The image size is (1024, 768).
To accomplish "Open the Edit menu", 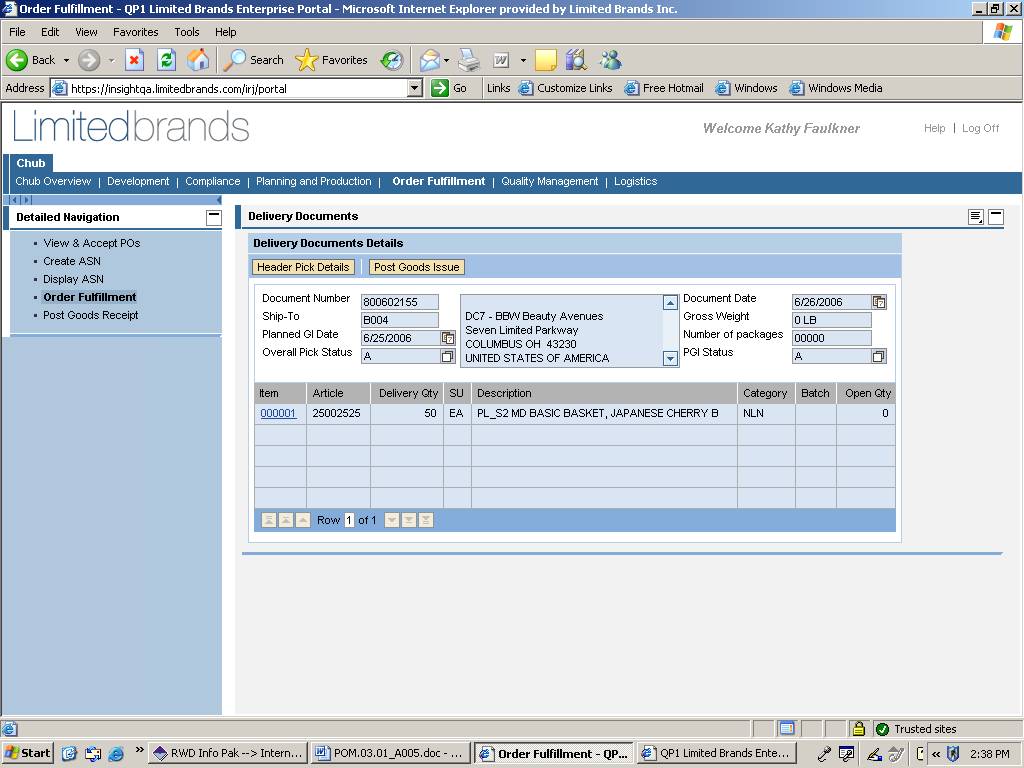I will pyautogui.click(x=50, y=32).
